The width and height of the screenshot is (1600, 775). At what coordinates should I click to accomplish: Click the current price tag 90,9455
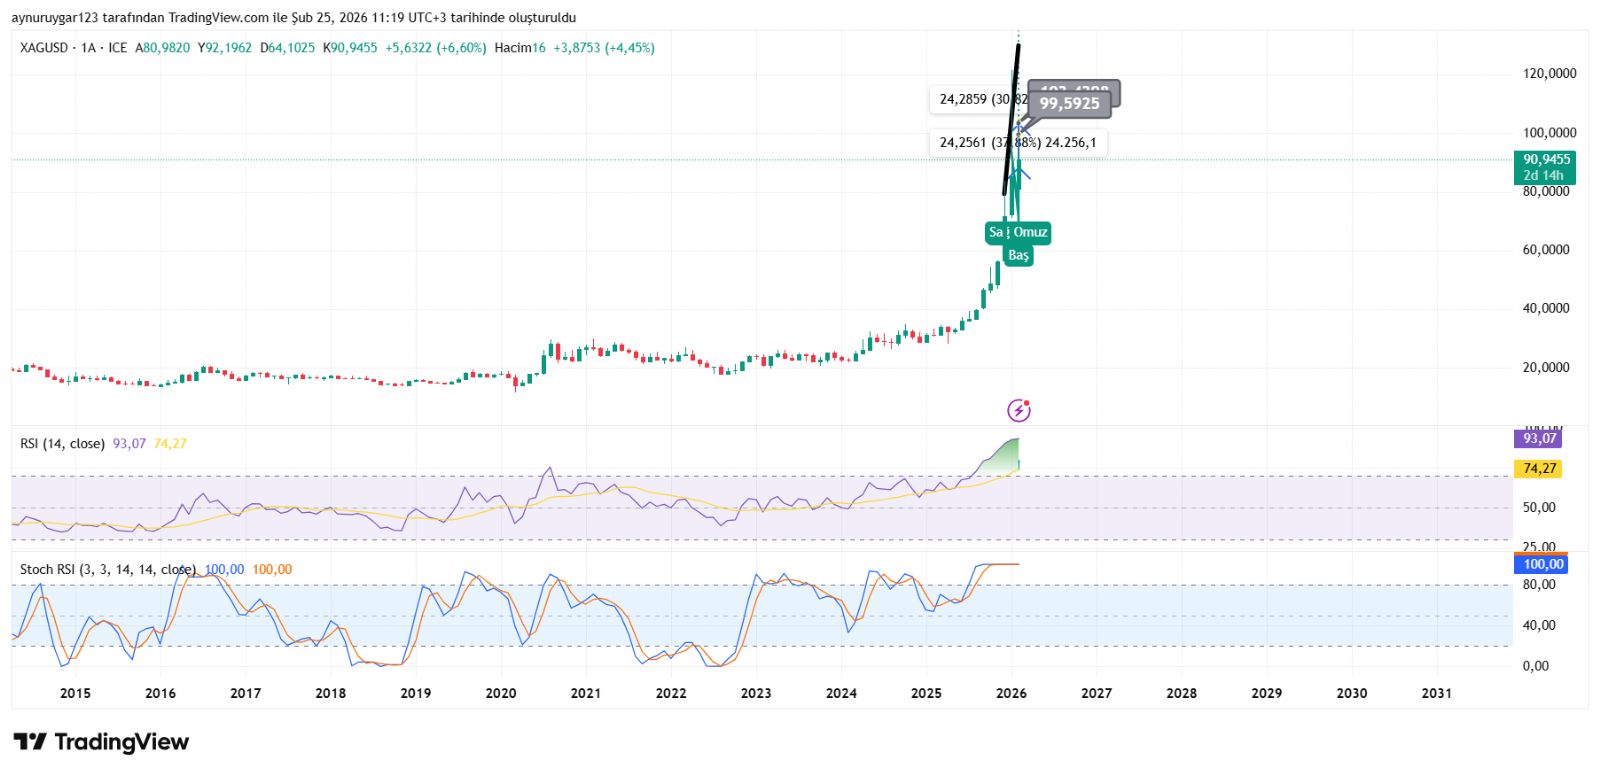(1546, 160)
